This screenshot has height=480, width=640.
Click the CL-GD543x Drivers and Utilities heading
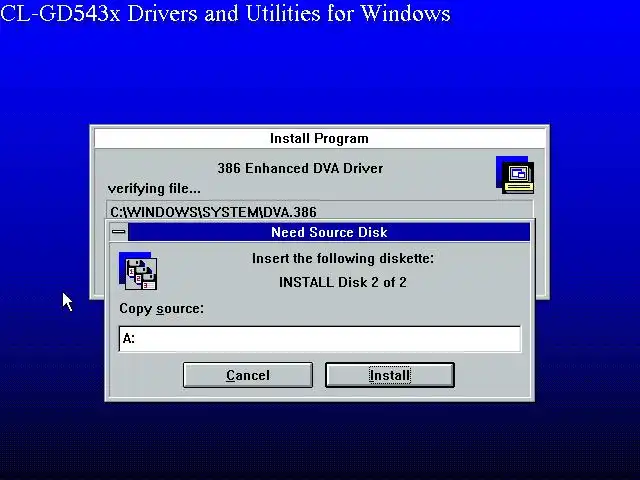pyautogui.click(x=225, y=13)
